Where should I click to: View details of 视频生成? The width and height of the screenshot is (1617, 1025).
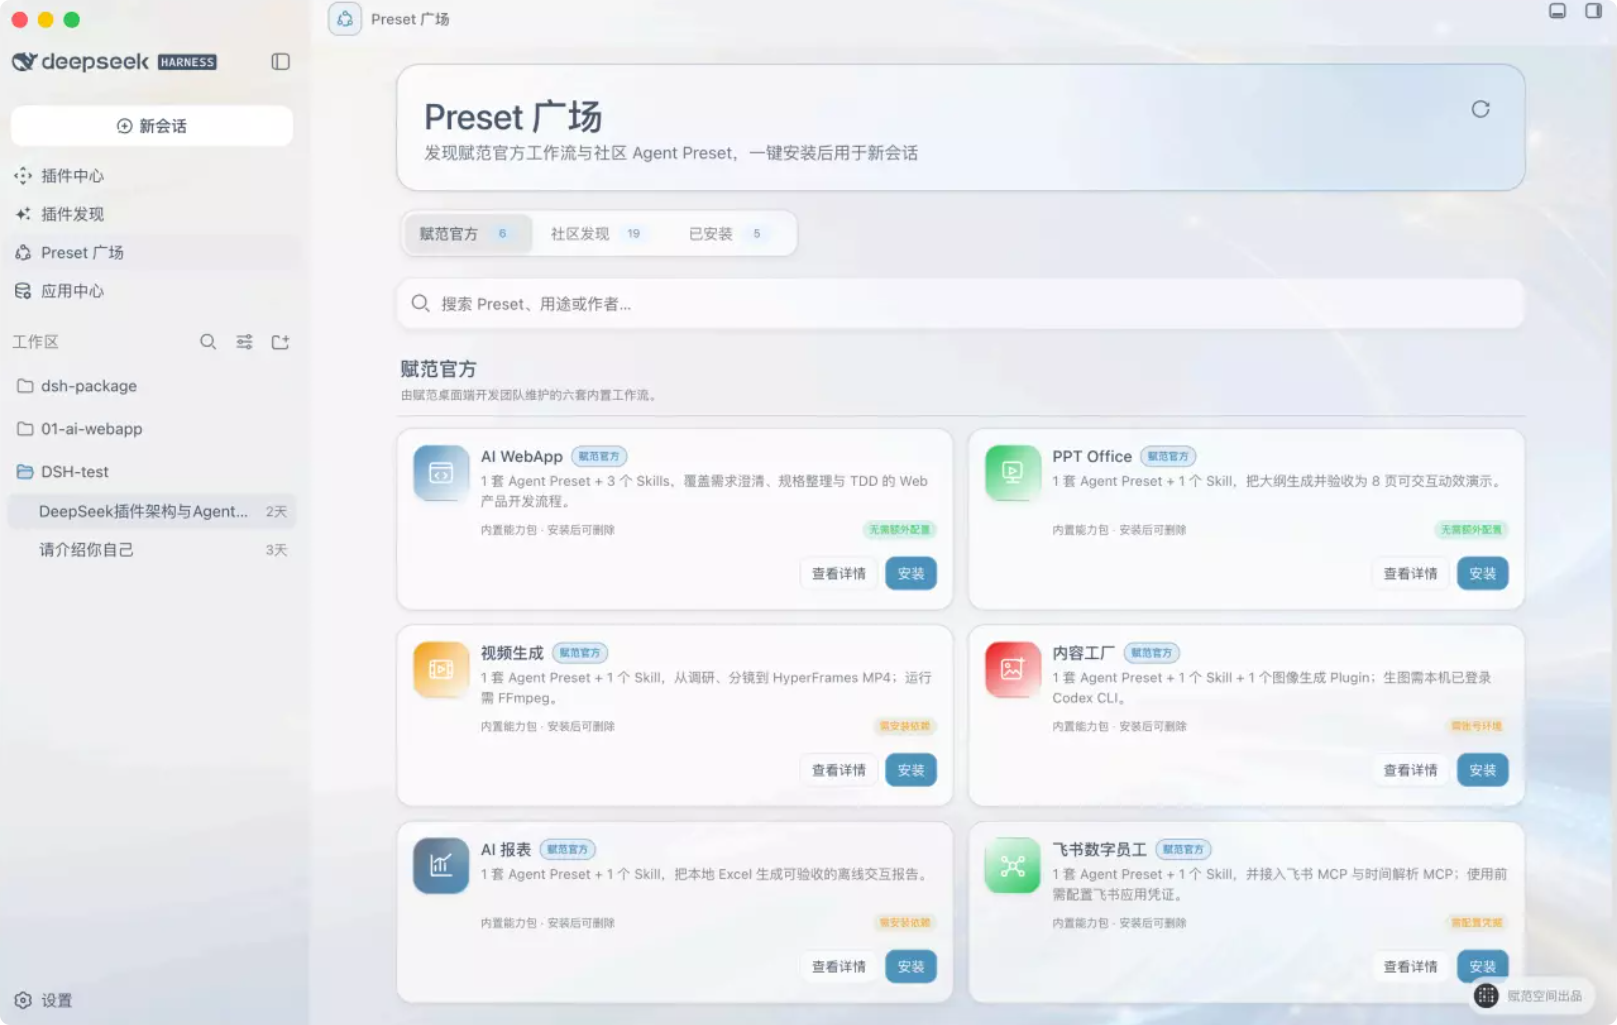[x=839, y=770]
